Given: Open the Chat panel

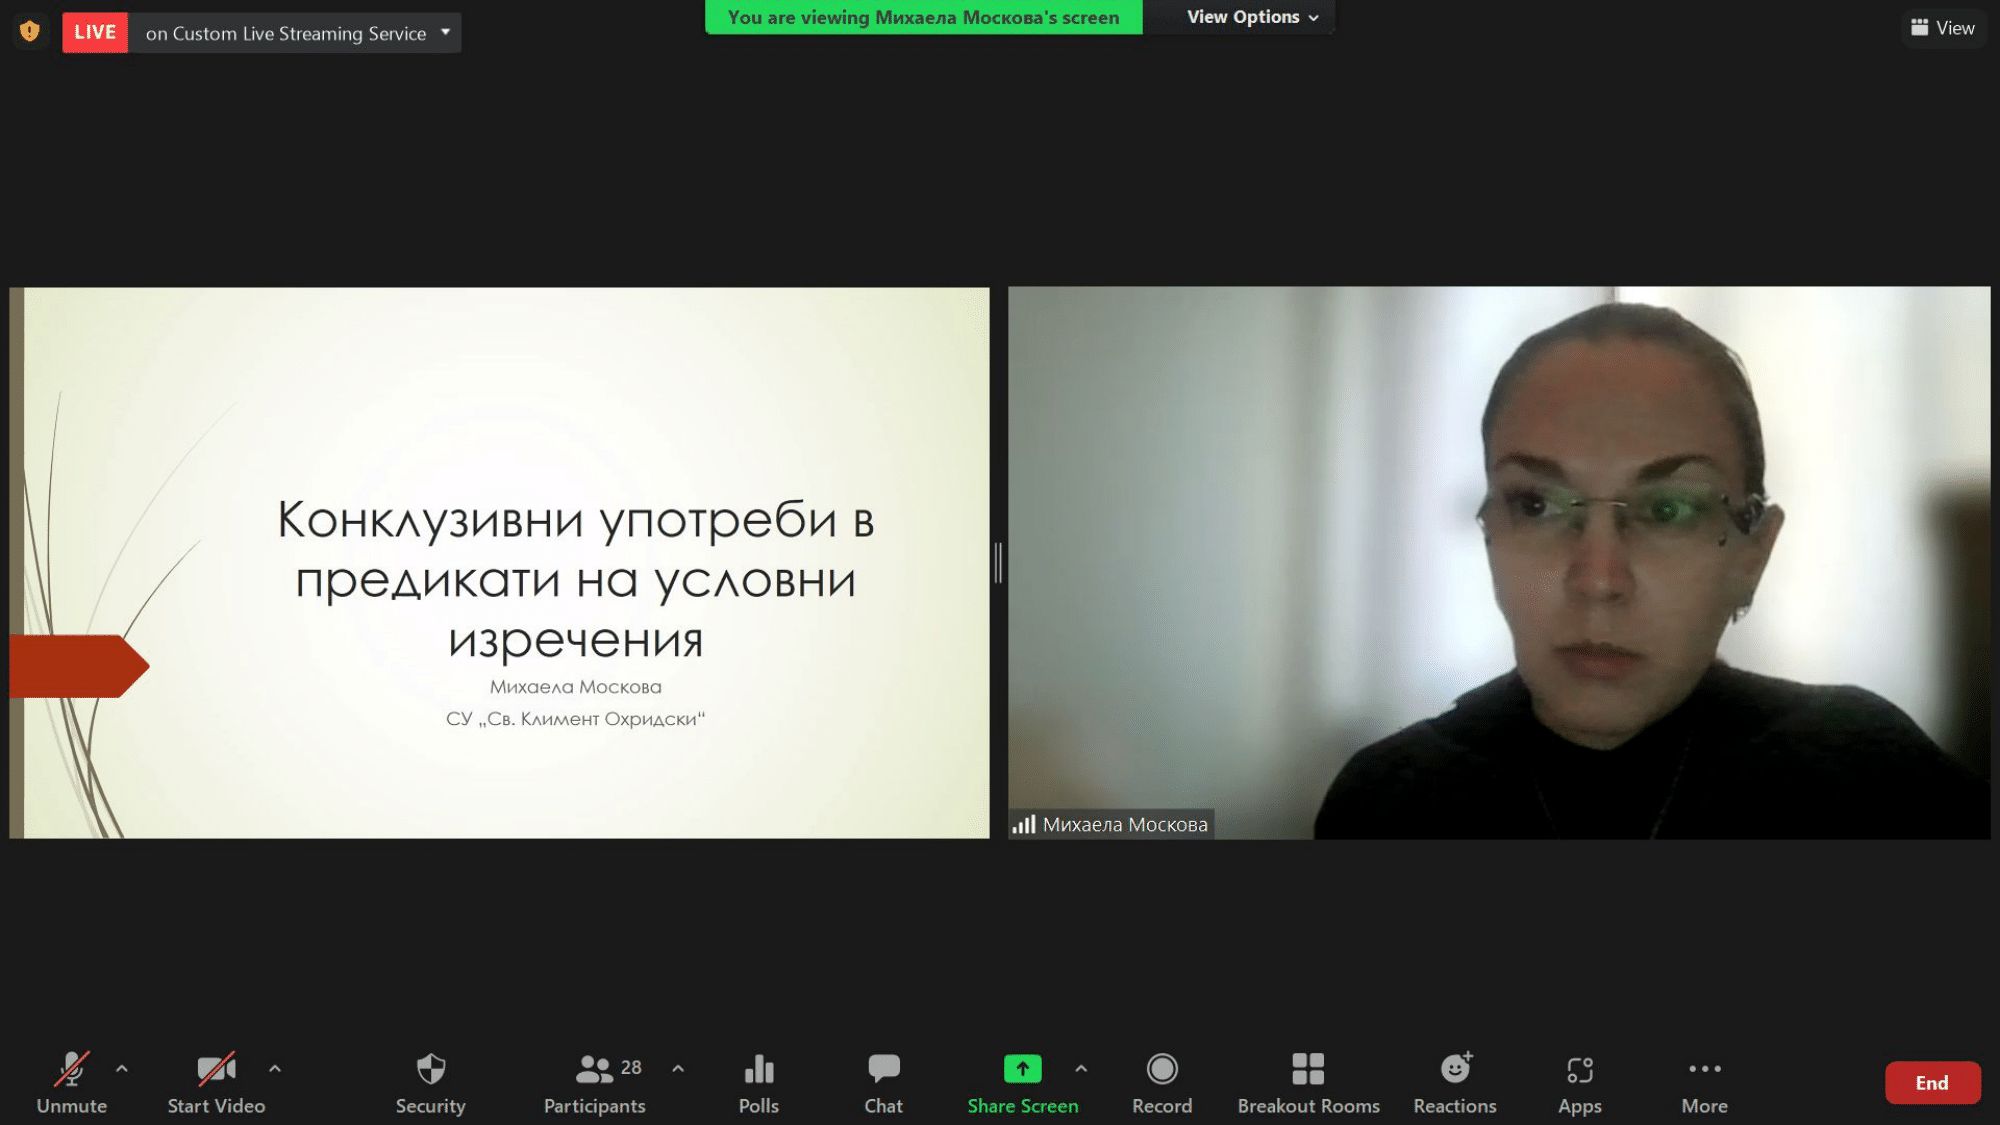Looking at the screenshot, I should [883, 1070].
